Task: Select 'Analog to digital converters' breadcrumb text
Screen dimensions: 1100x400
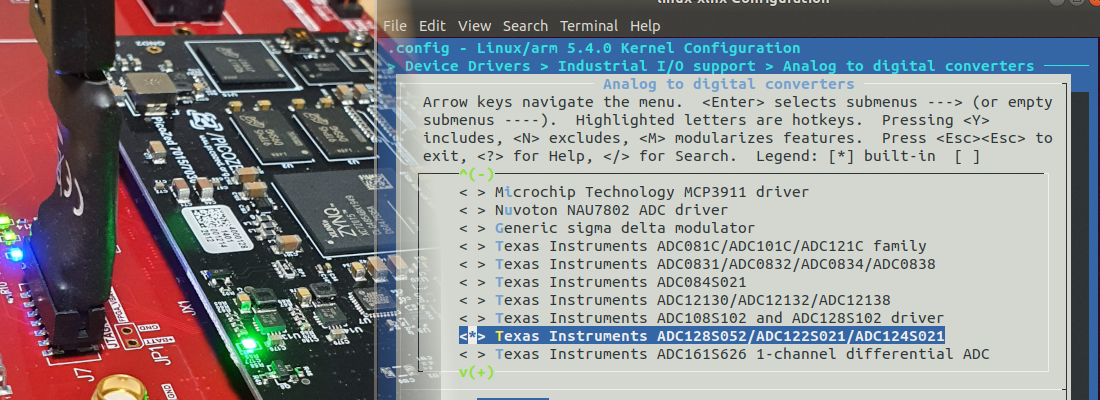Action: [908, 66]
